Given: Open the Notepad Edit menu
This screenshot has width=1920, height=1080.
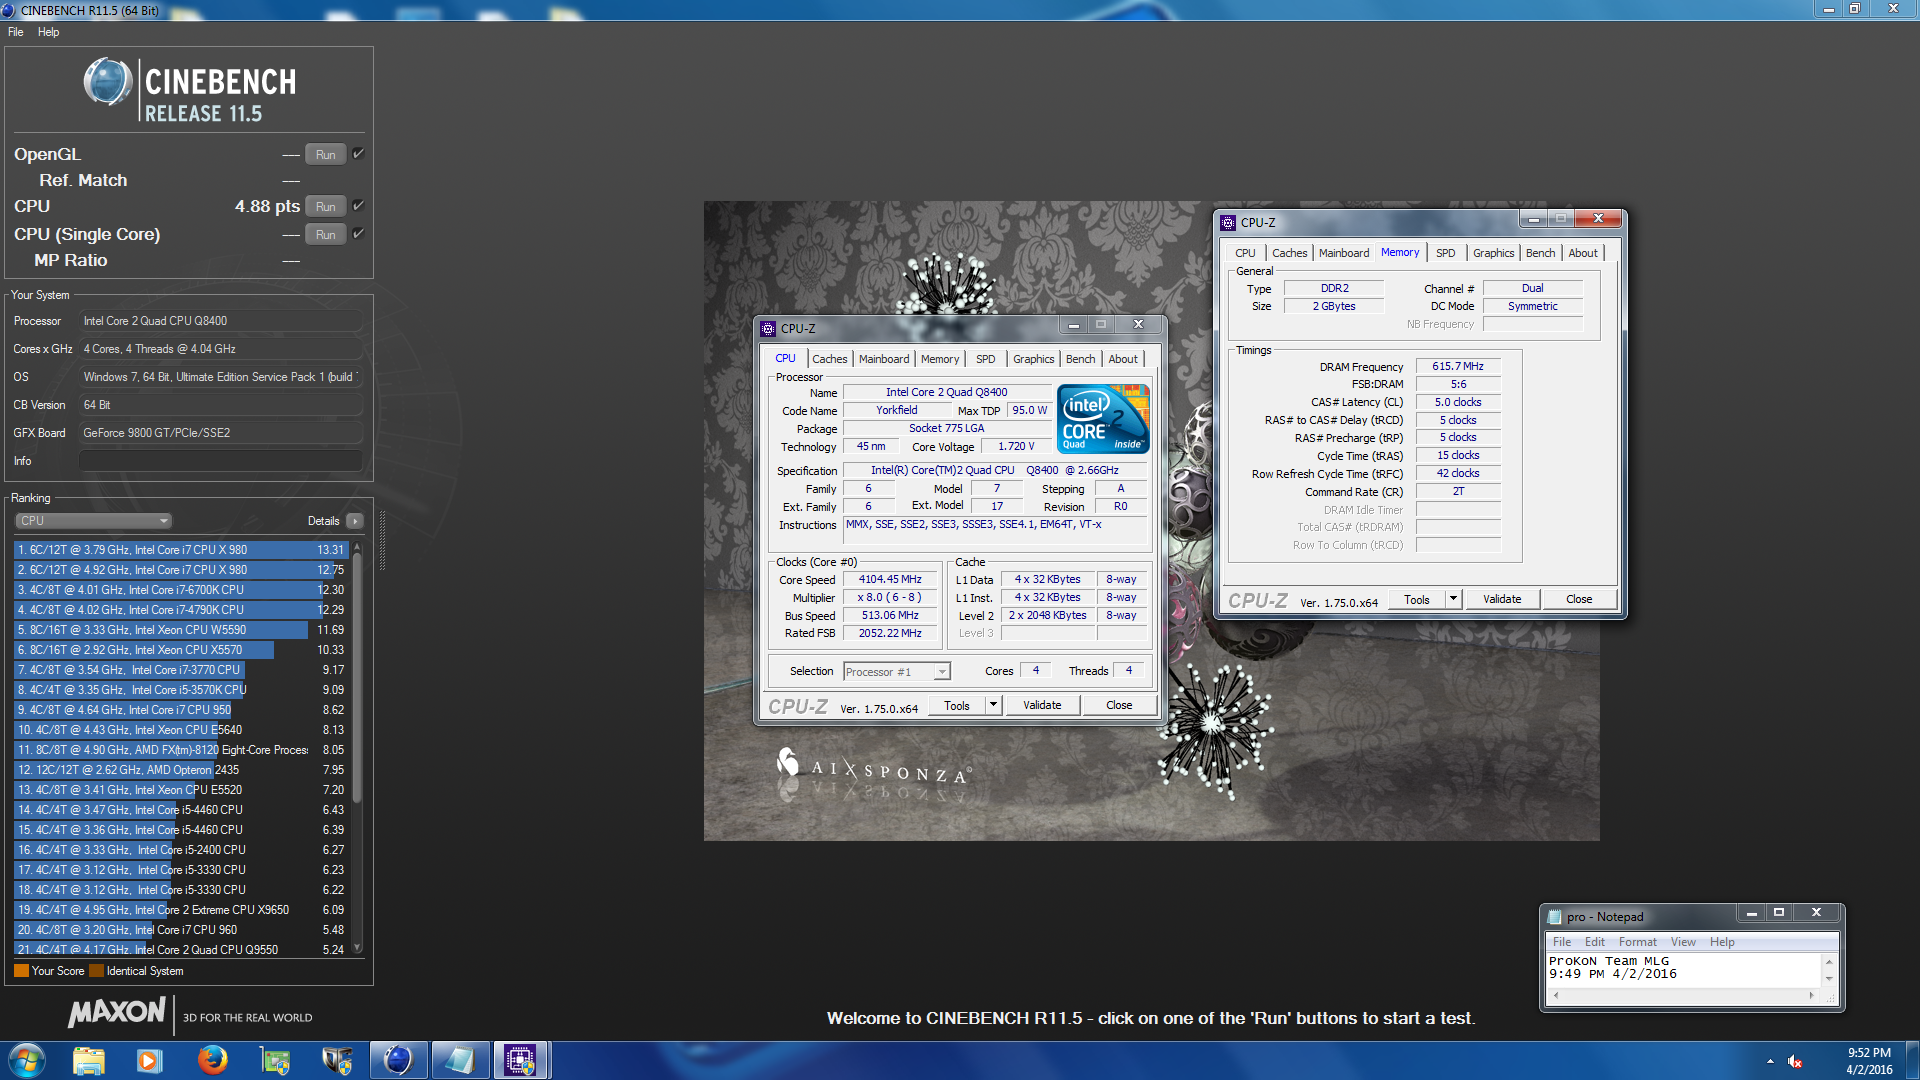Looking at the screenshot, I should (1595, 942).
